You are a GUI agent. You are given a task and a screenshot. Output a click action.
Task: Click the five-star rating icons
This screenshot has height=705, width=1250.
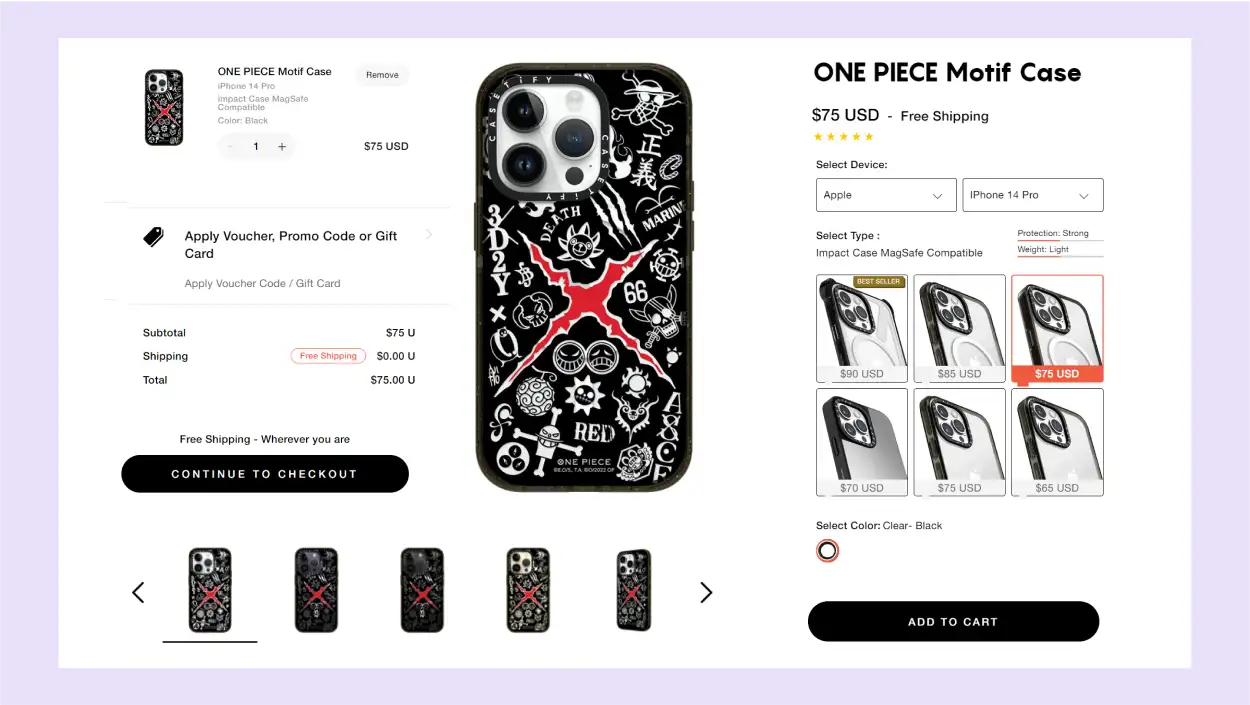pyautogui.click(x=843, y=137)
